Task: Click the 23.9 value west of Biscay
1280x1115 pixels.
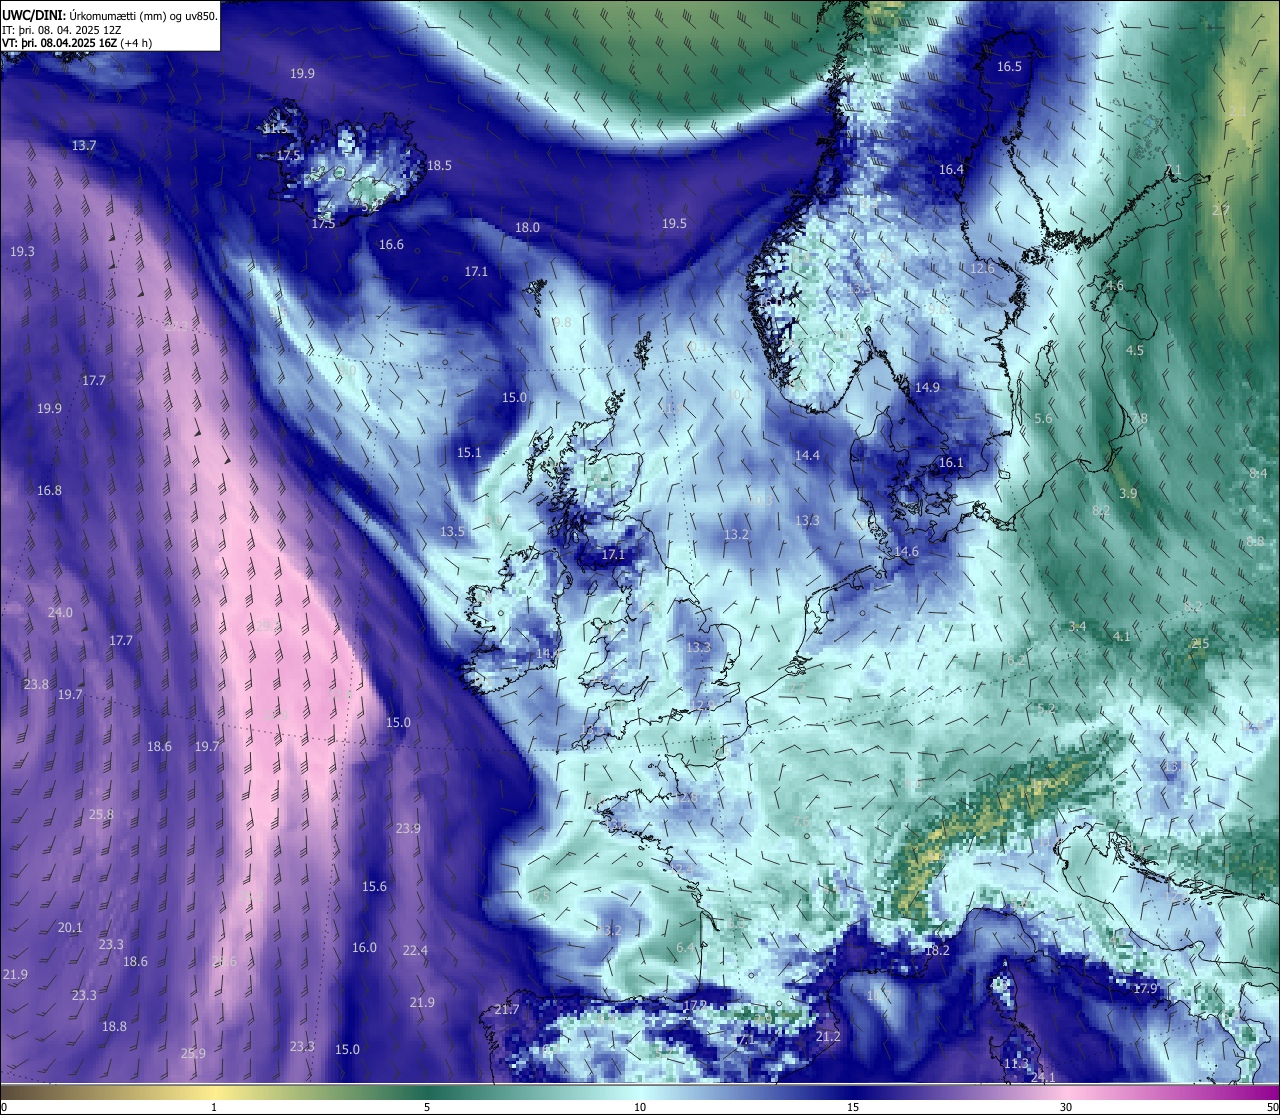Action: [x=408, y=828]
